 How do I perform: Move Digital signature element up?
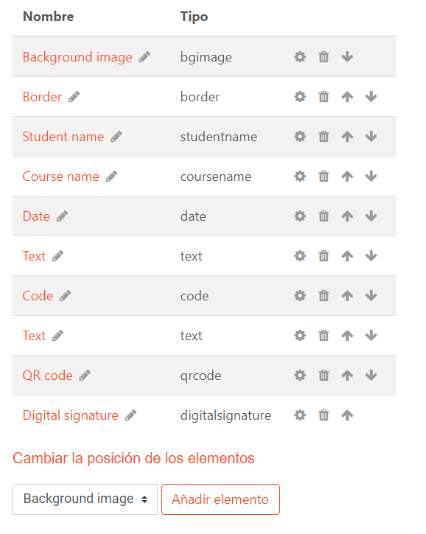[x=347, y=415]
